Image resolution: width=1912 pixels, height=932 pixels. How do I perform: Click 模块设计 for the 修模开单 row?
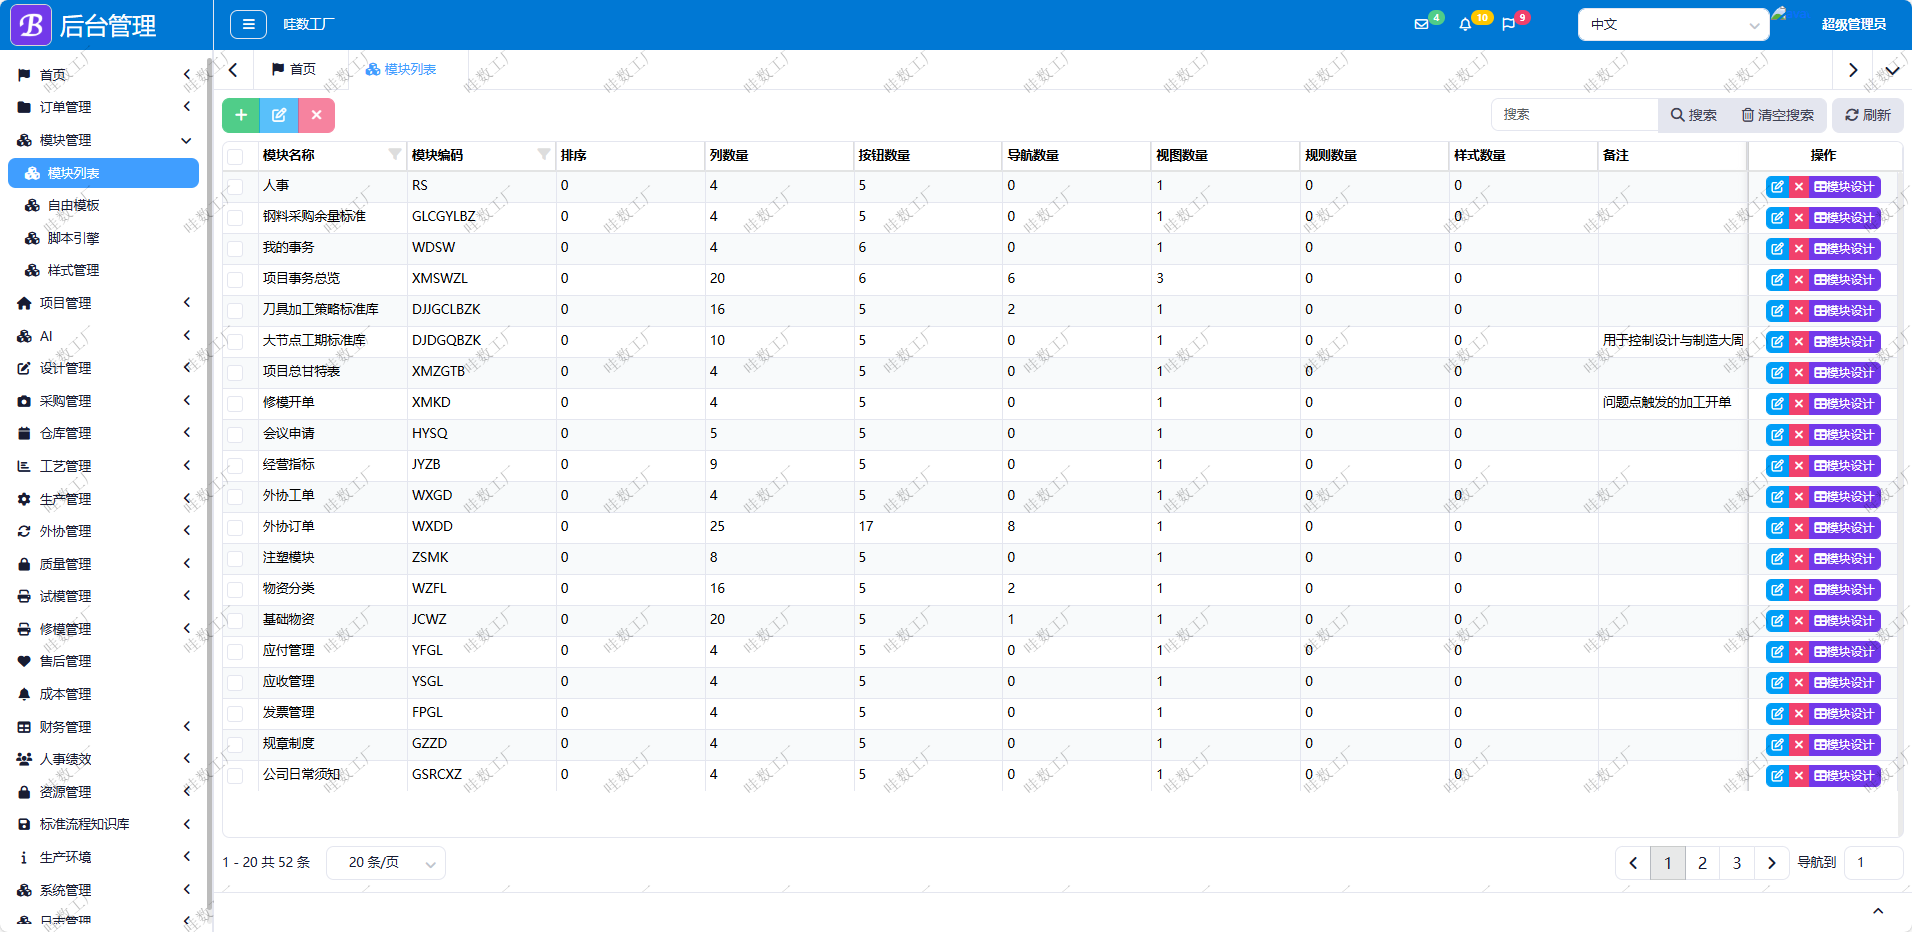1845,404
